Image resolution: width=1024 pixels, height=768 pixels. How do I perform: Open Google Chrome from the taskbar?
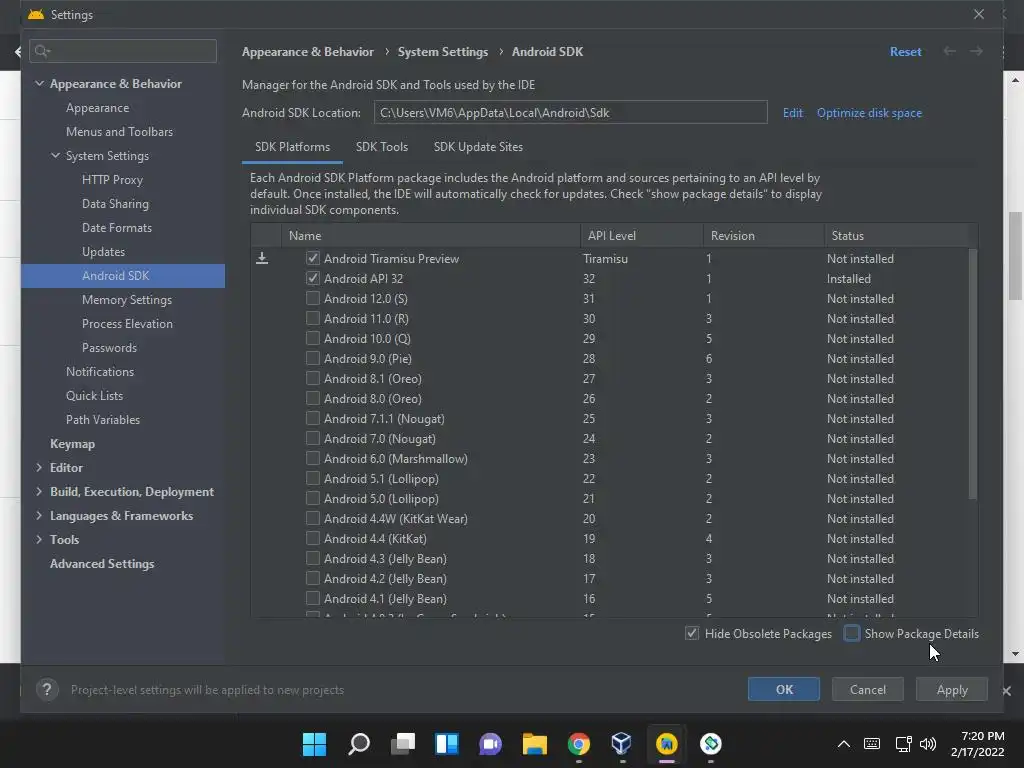[579, 744]
